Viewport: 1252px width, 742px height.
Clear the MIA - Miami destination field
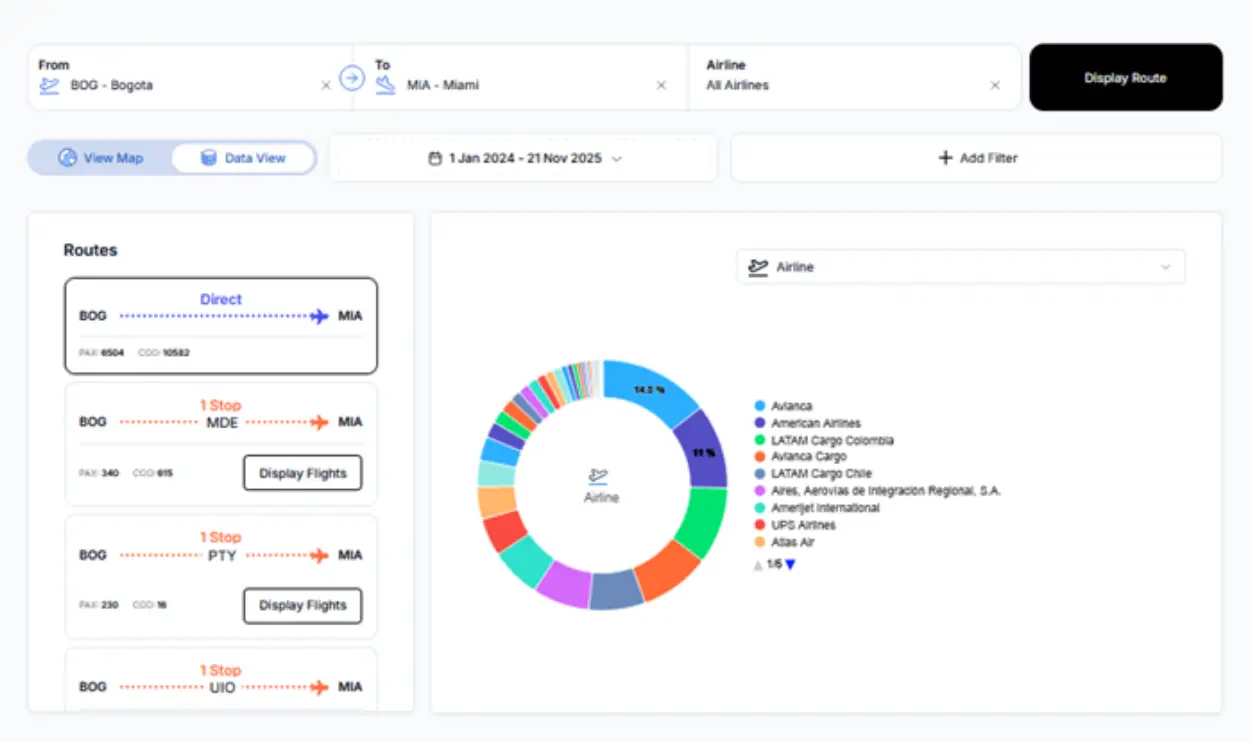[661, 86]
